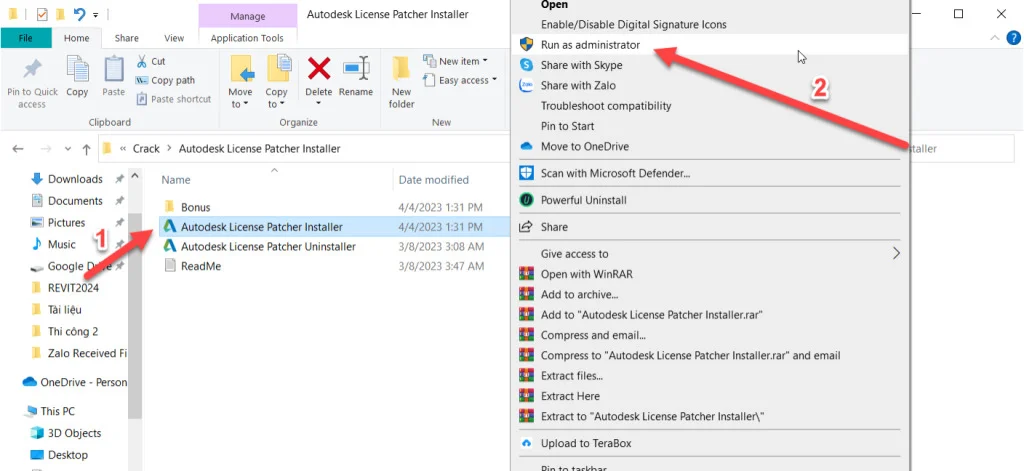Click the red Delete X icon
This screenshot has width=1024, height=471.
[x=319, y=69]
